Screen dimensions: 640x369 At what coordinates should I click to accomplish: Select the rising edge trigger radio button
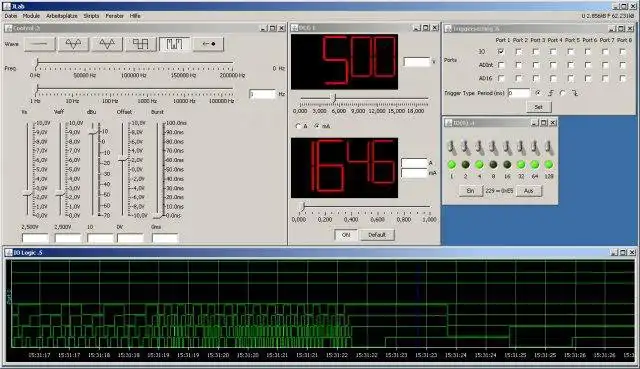pyautogui.click(x=538, y=93)
